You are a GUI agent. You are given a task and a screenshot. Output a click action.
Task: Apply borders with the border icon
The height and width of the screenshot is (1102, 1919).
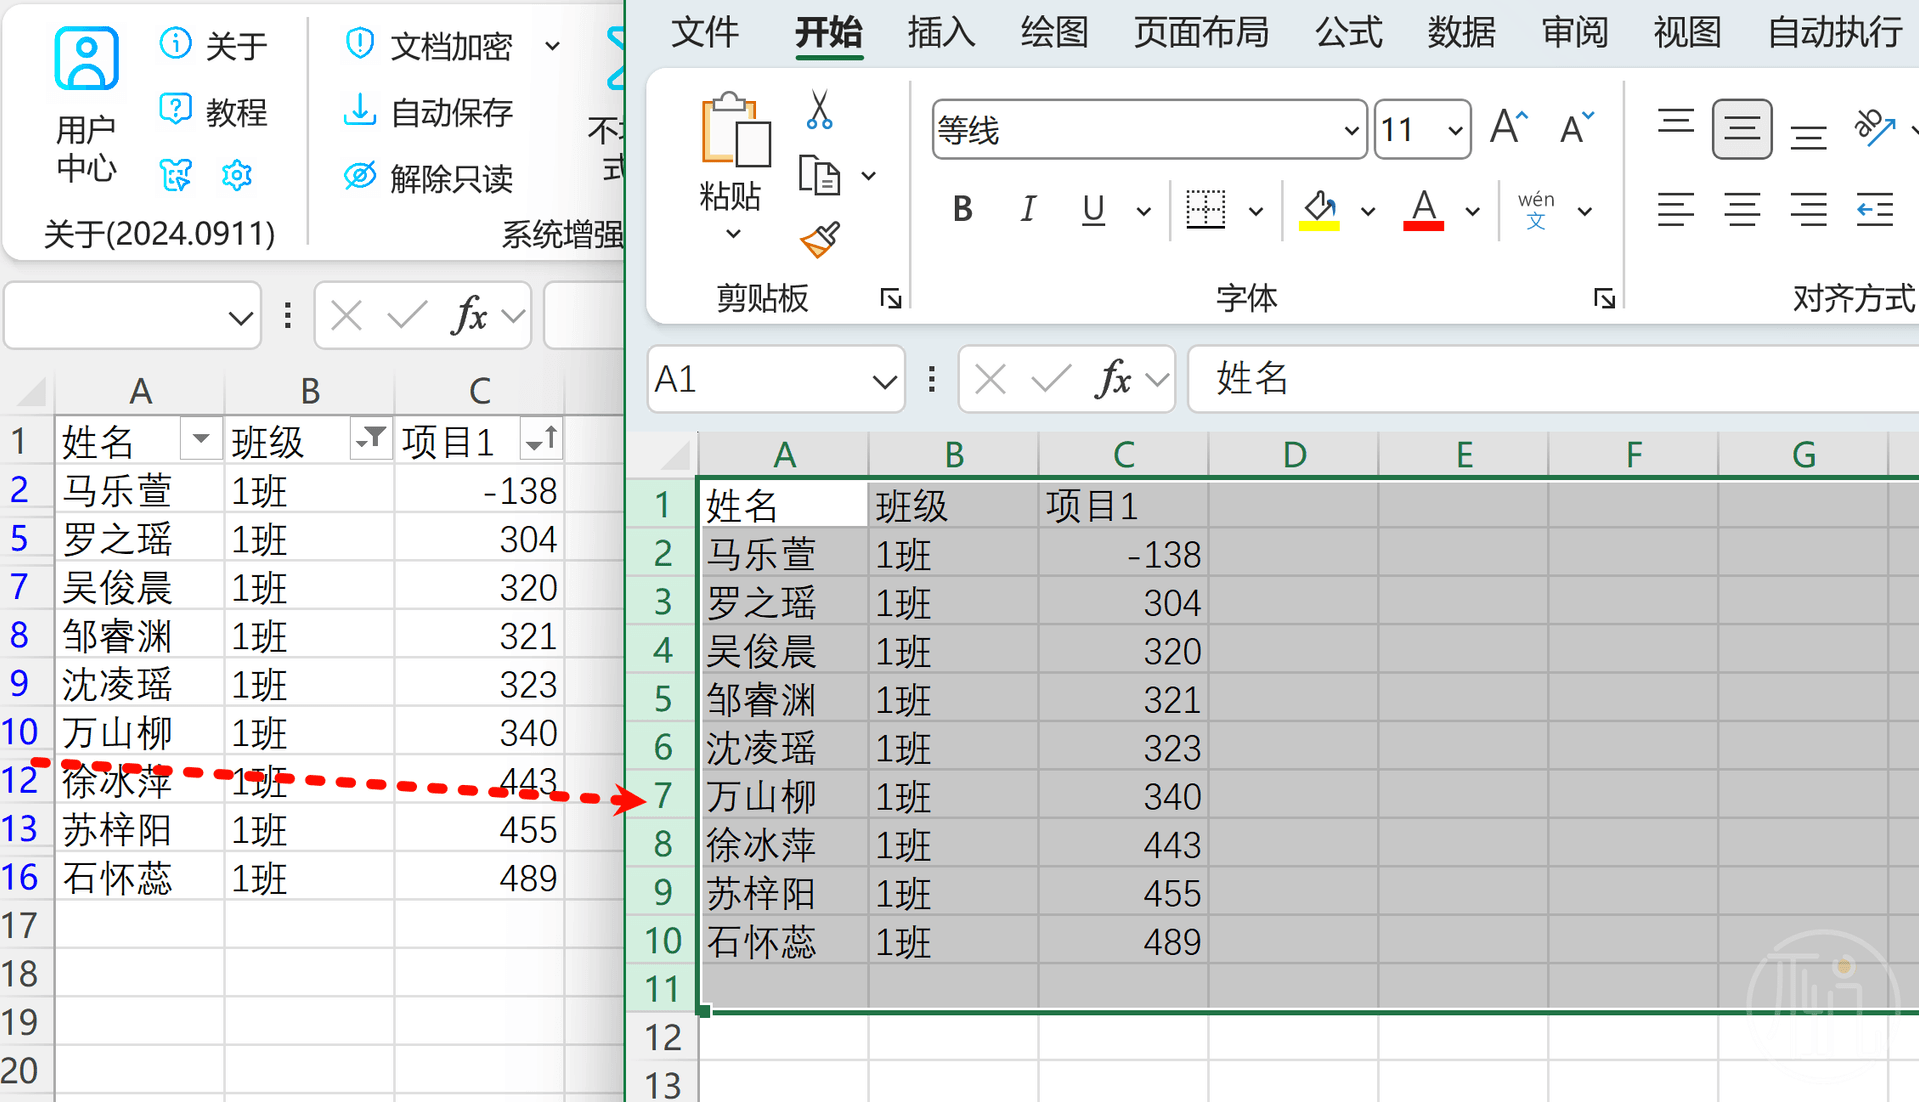(1205, 209)
